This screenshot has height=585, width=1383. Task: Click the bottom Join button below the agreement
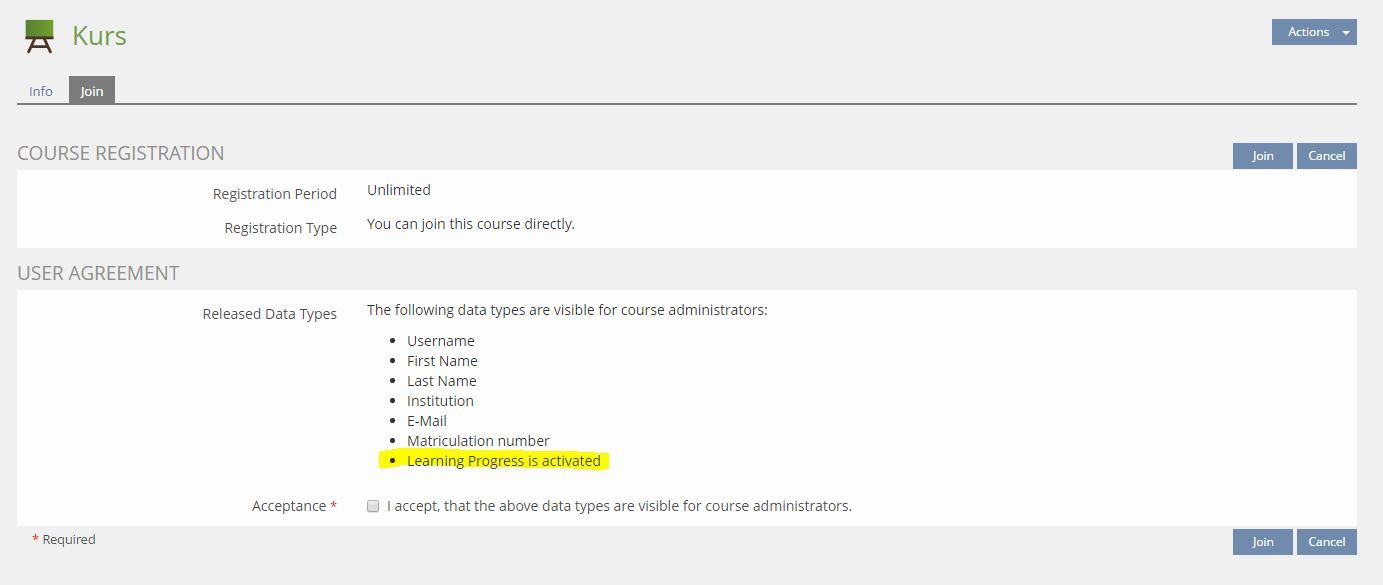(1262, 541)
